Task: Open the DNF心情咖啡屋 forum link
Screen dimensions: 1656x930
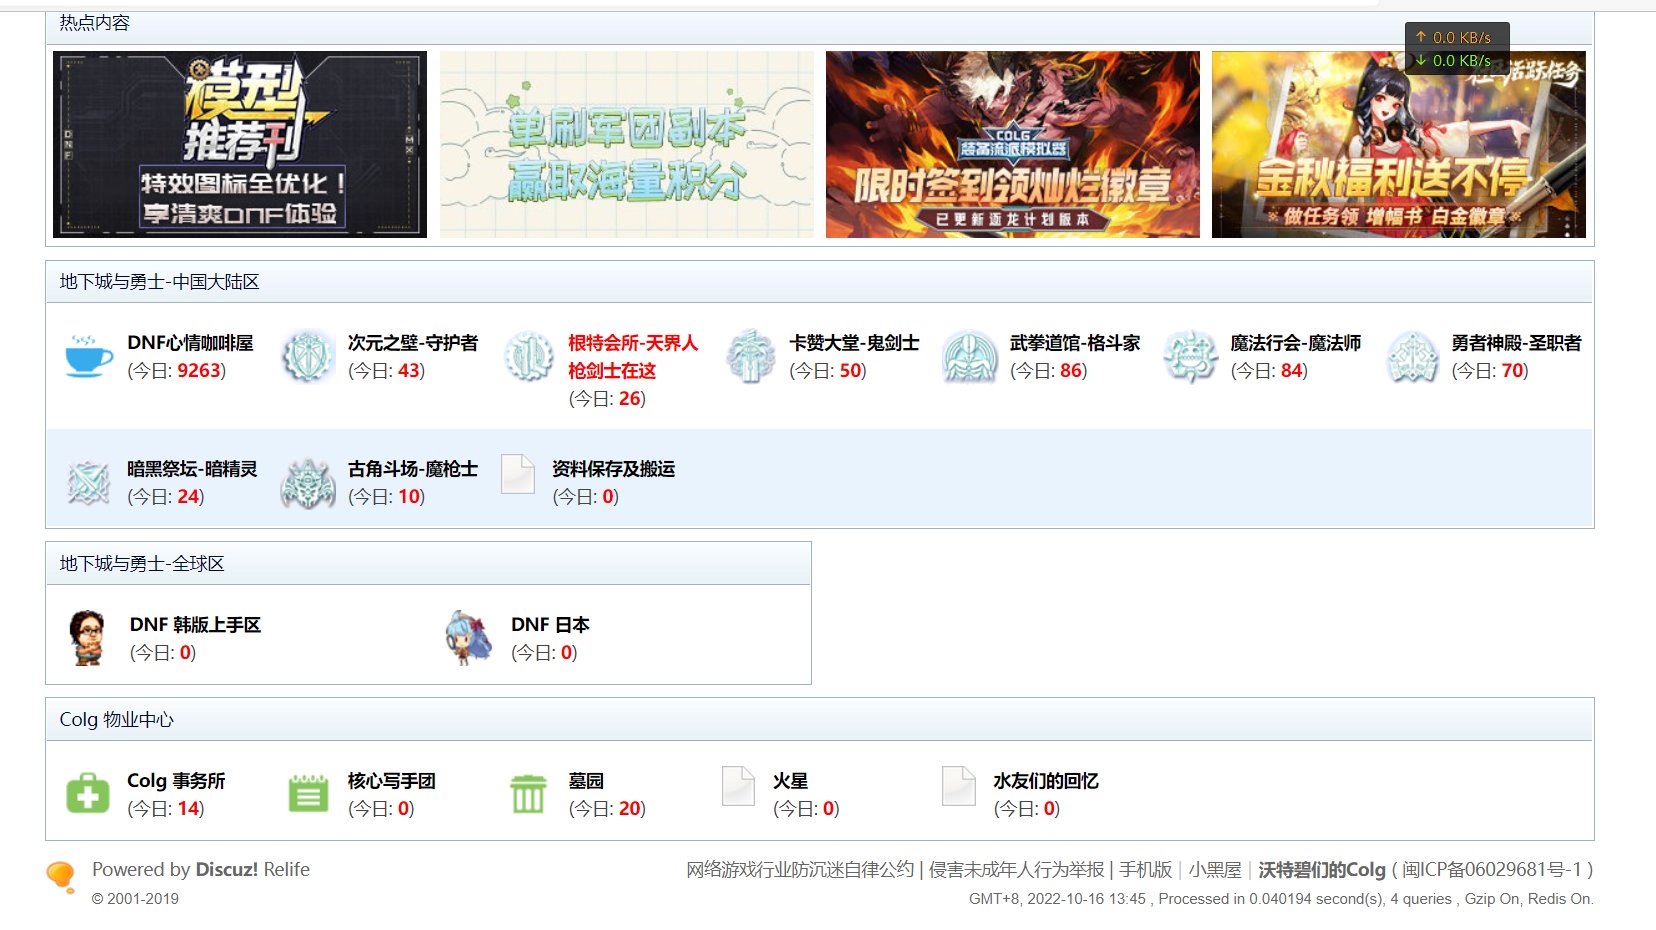Action: pos(190,343)
